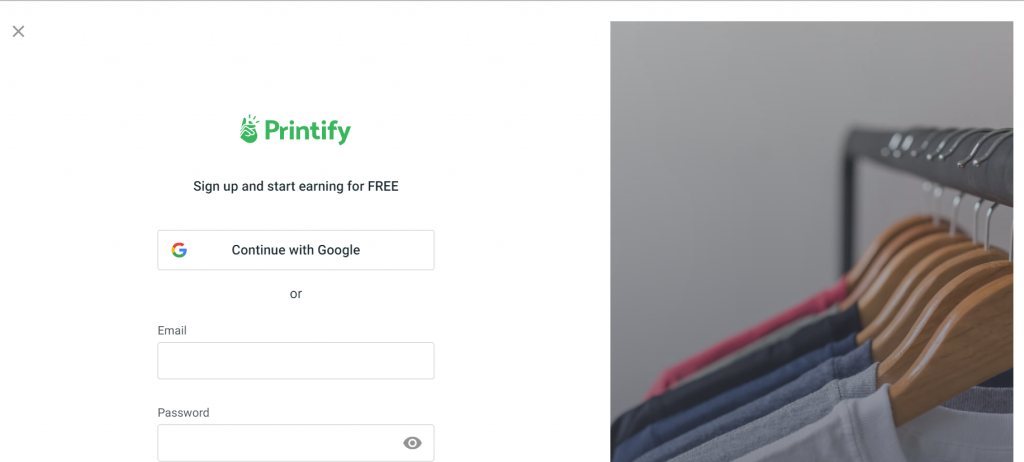Click the 'or' divider text
The image size is (1024, 462).
pos(295,294)
